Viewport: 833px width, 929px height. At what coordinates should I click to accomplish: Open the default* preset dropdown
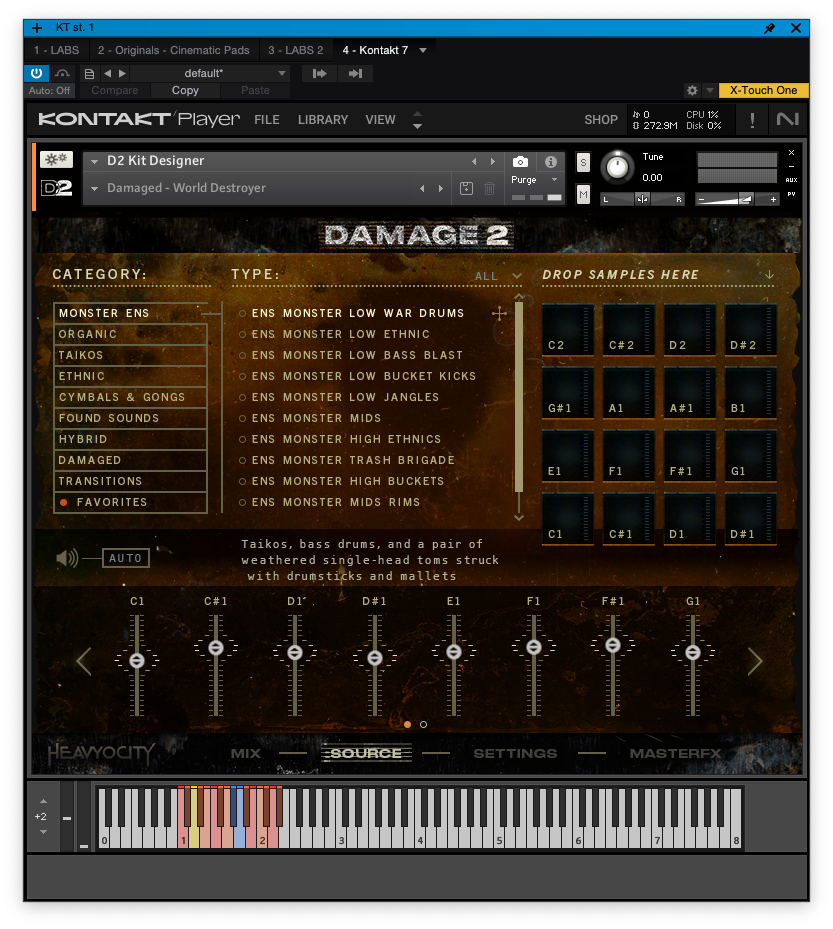click(x=209, y=73)
